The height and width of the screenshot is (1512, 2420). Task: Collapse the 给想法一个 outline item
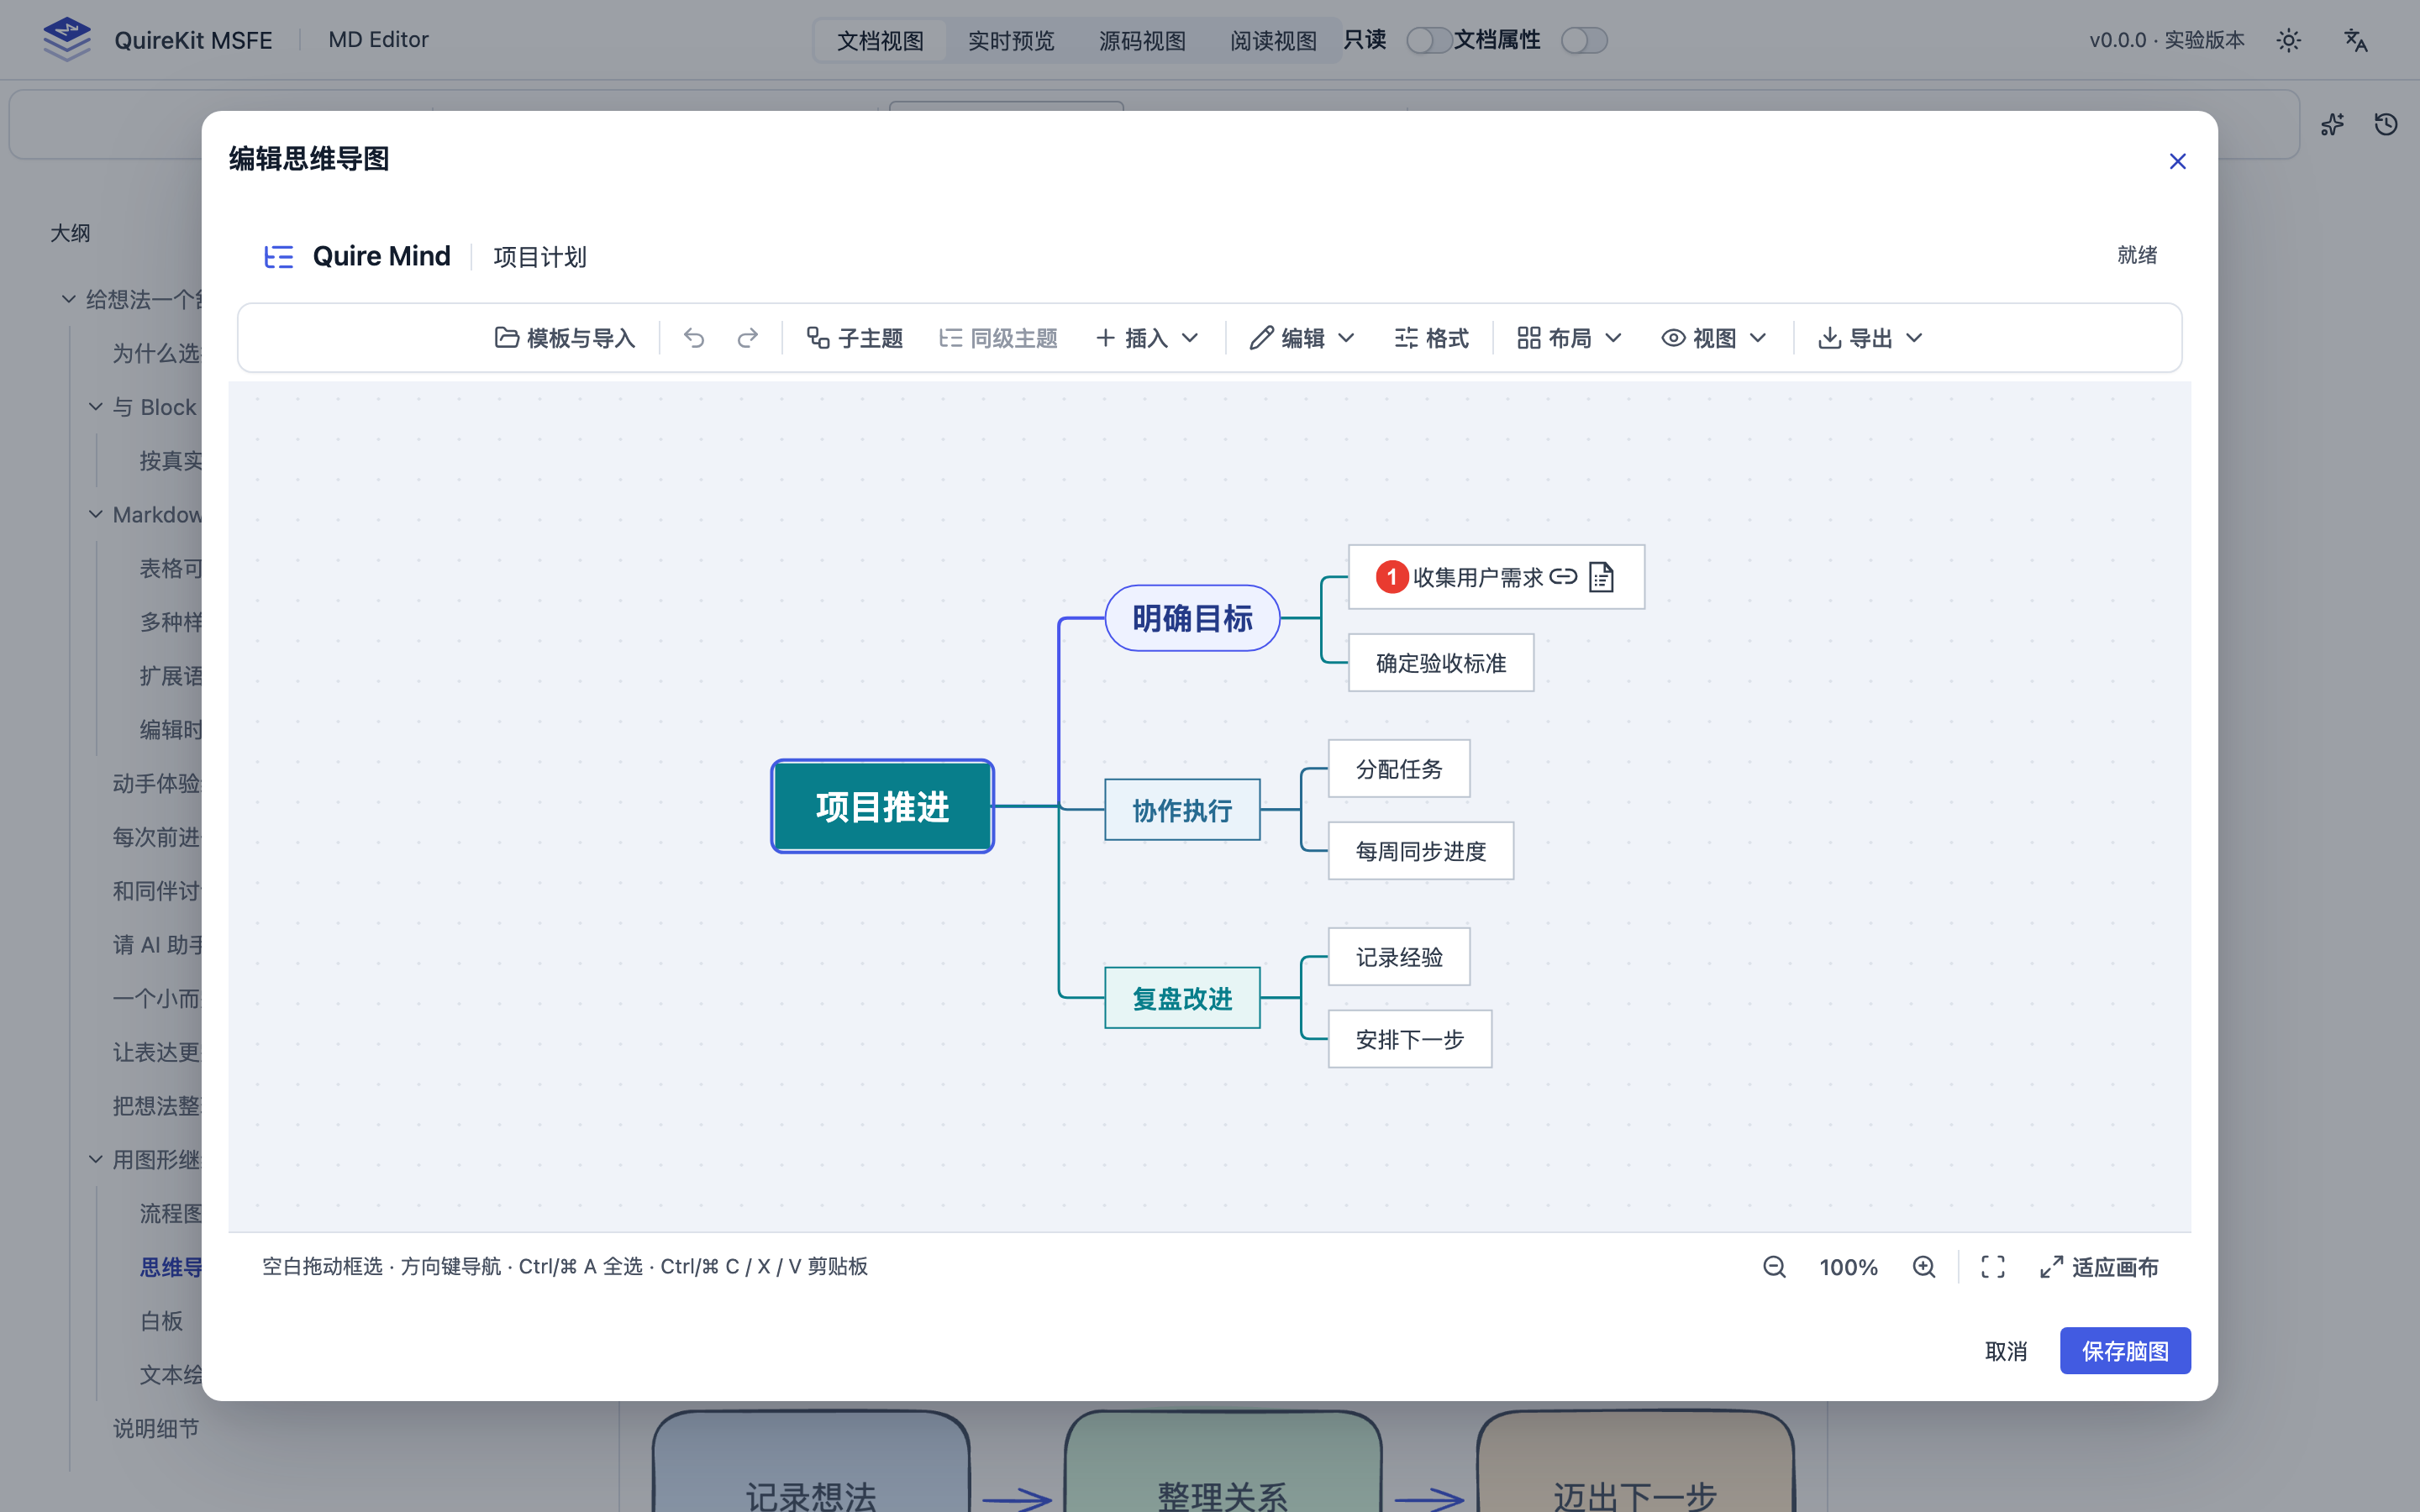68,299
